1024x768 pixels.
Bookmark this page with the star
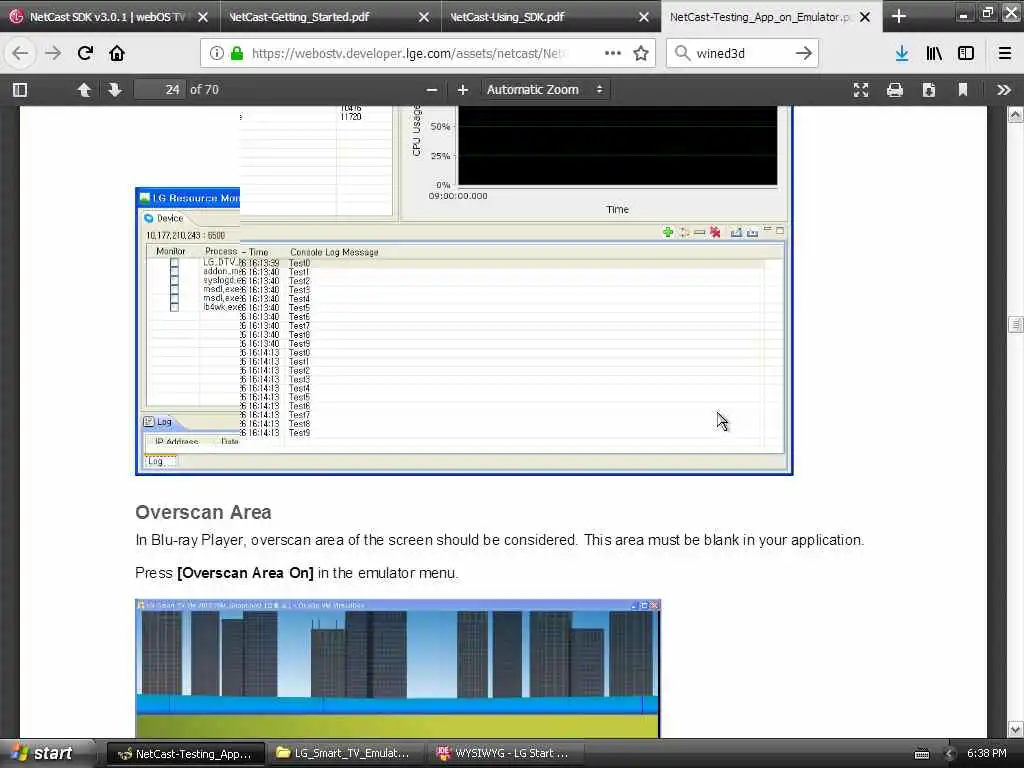coord(641,54)
